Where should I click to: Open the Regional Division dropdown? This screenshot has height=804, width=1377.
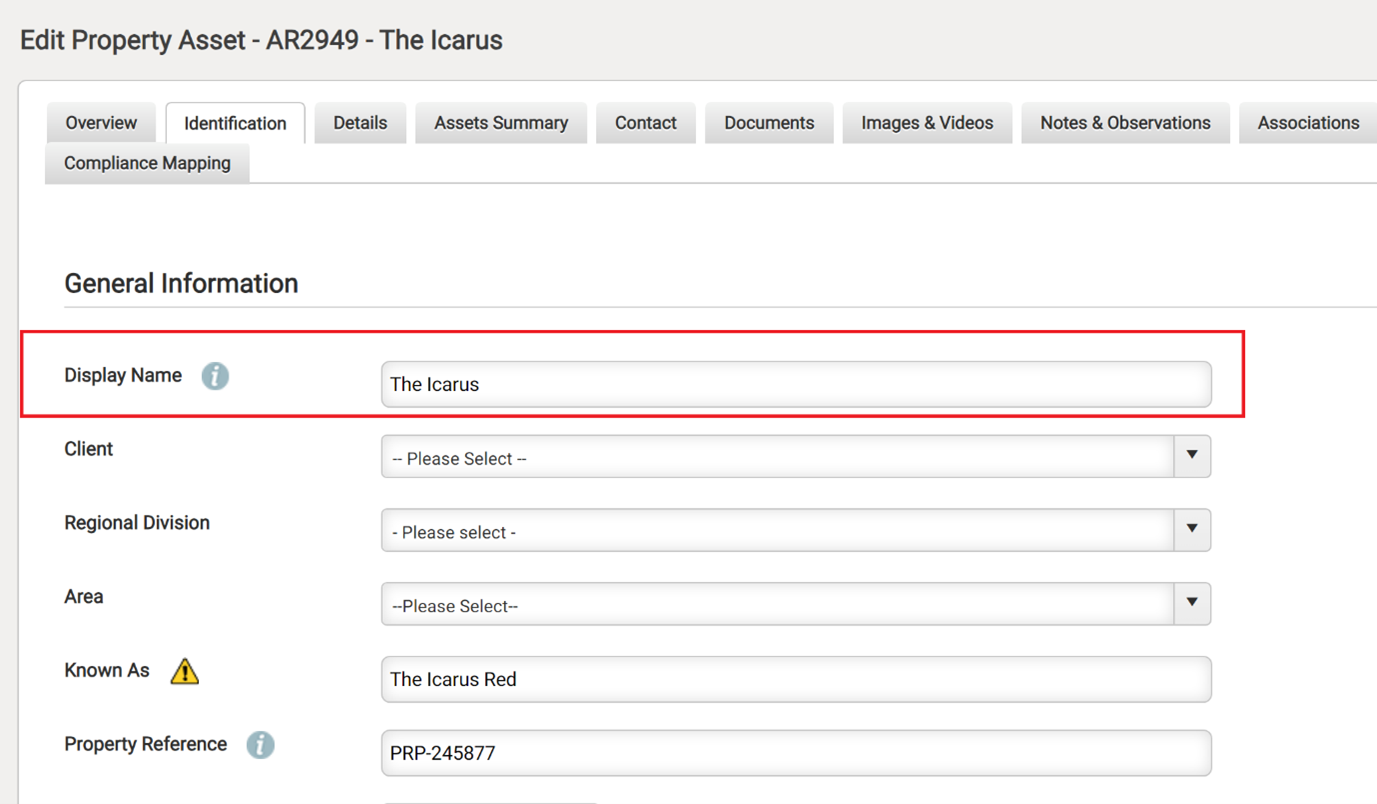796,530
